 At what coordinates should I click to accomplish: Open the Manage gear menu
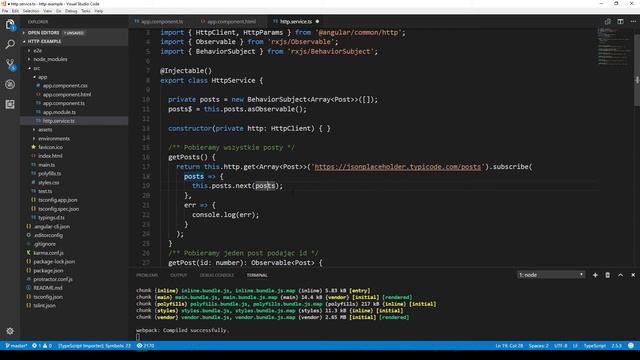(10, 331)
